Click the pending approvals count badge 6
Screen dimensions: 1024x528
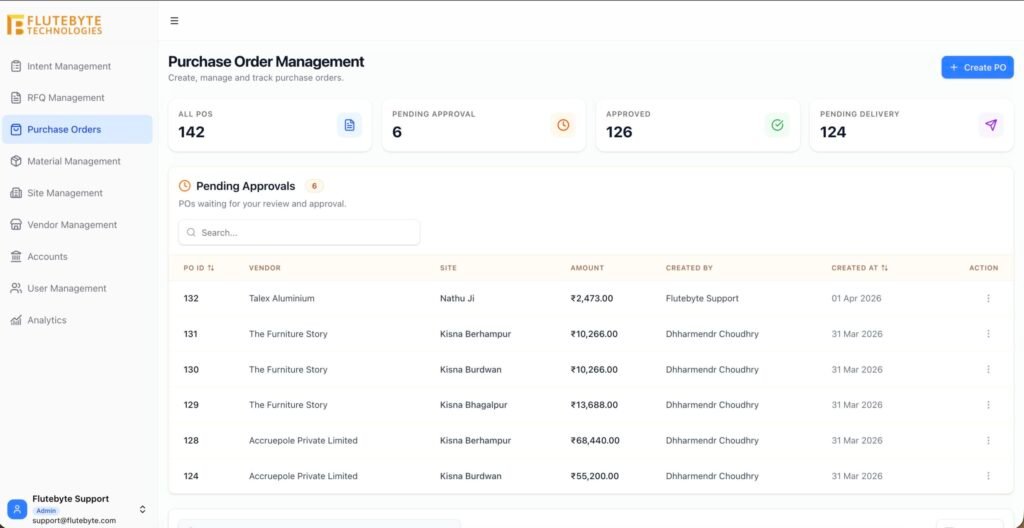click(314, 186)
